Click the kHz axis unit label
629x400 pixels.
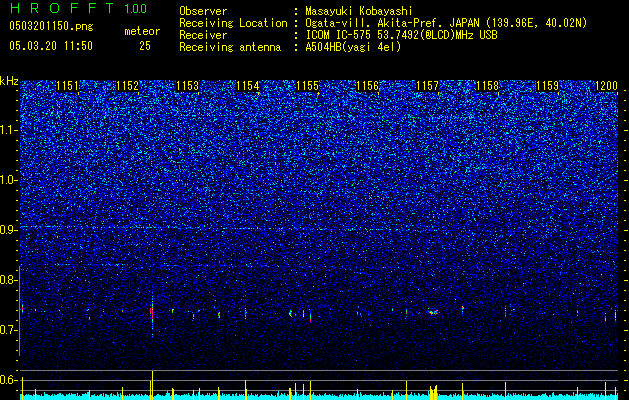point(9,81)
